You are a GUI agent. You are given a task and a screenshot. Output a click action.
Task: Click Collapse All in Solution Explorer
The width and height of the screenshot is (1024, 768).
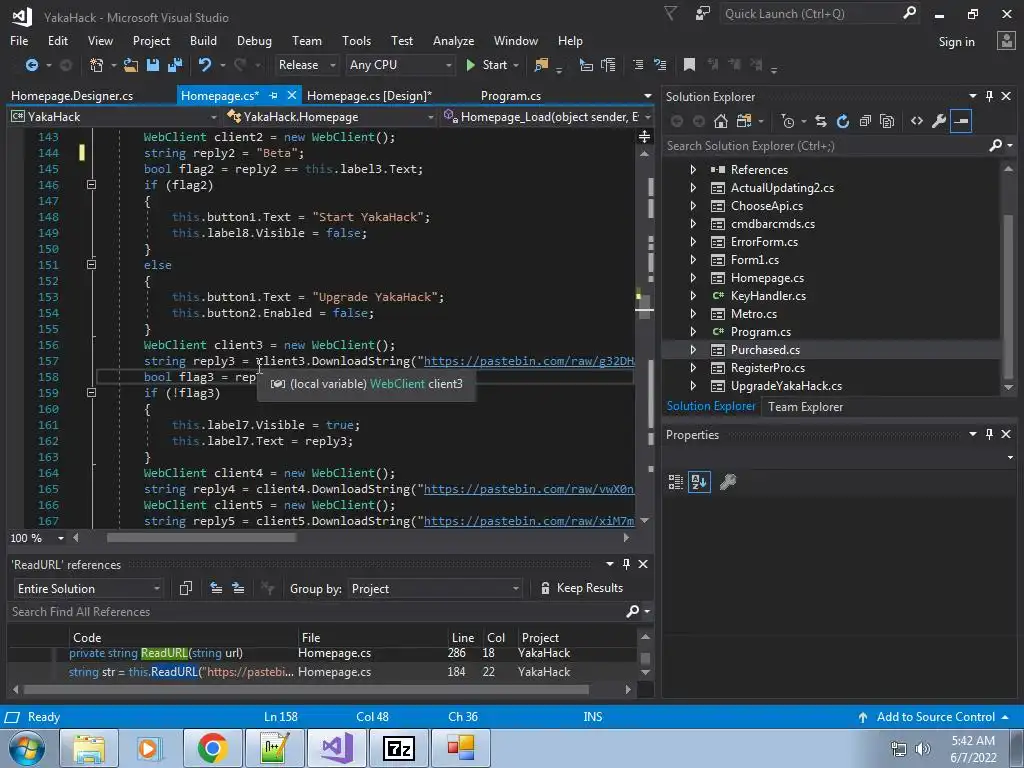coord(865,121)
